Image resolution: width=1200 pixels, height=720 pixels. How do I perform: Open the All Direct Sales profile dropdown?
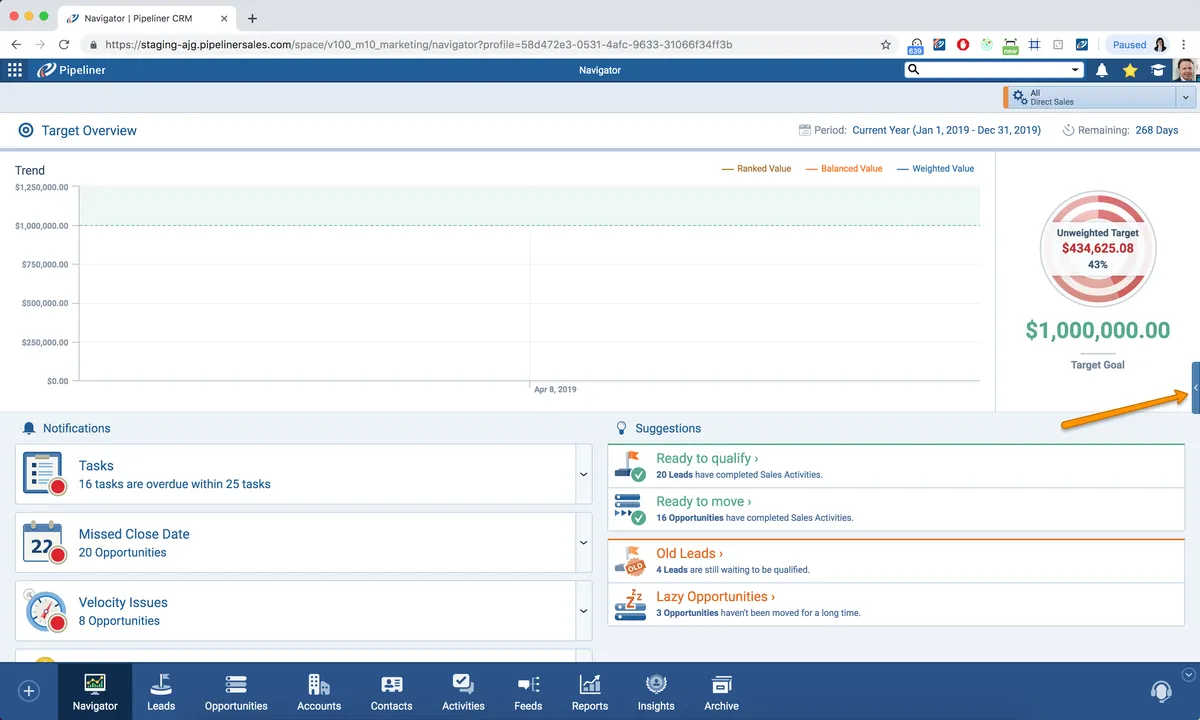pos(1185,97)
